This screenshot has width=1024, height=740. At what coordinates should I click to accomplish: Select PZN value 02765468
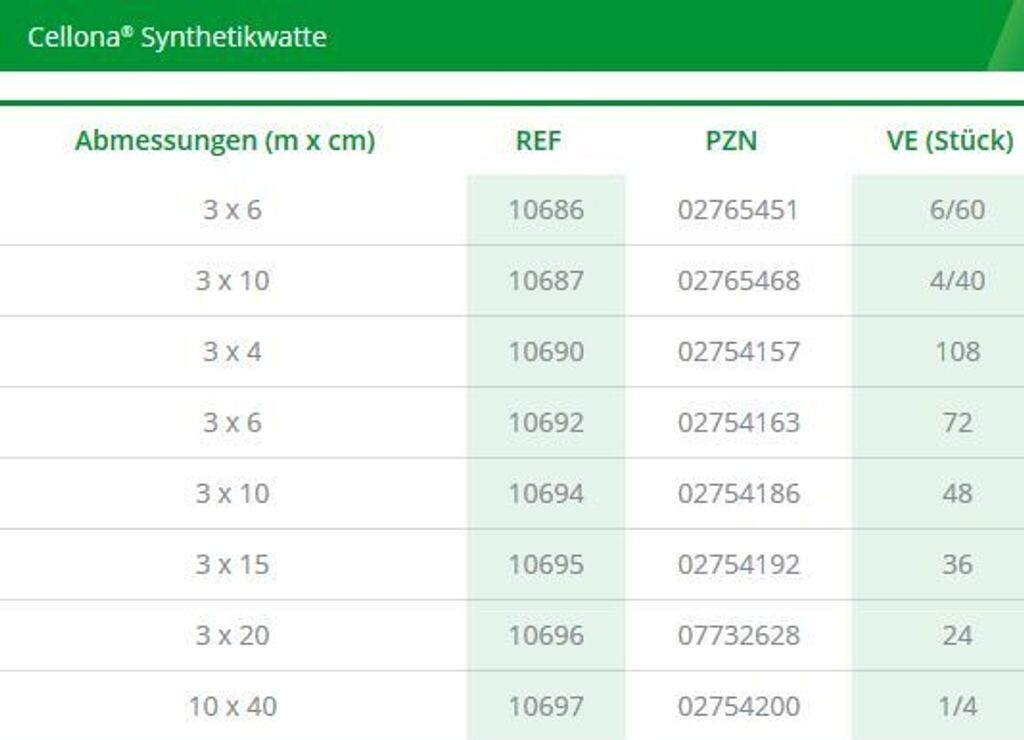click(738, 281)
